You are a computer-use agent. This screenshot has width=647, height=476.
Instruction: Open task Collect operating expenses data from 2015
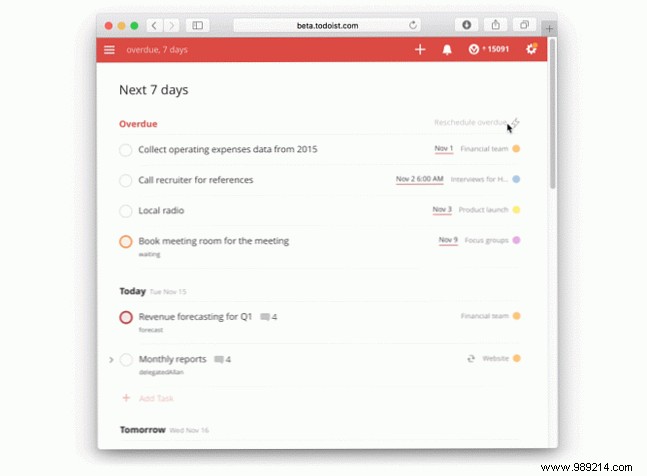[x=228, y=149]
